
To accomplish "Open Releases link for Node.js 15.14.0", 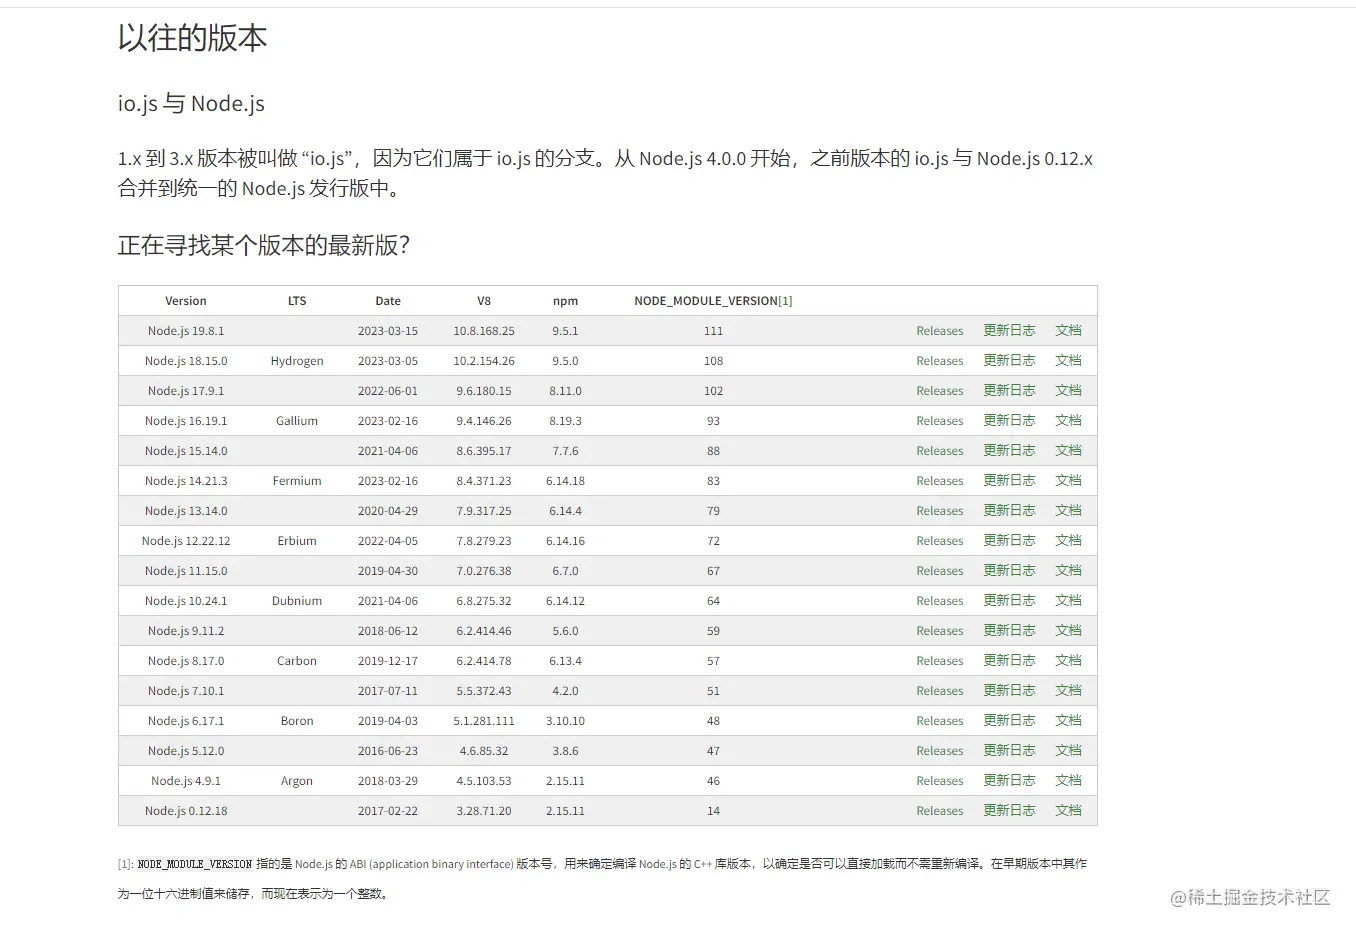I will (x=939, y=451).
